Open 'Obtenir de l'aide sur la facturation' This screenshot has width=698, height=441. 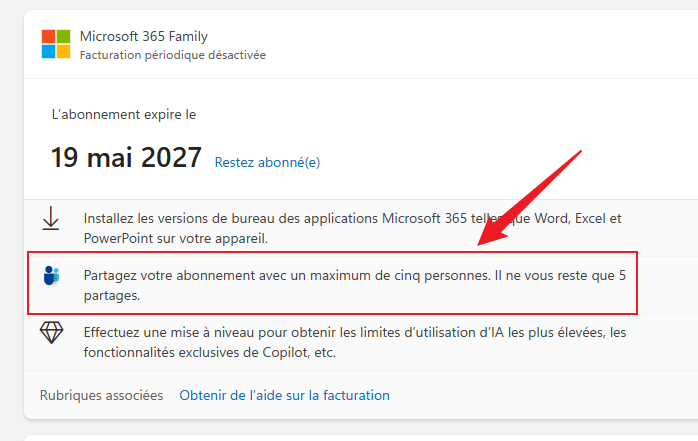pyautogui.click(x=284, y=395)
